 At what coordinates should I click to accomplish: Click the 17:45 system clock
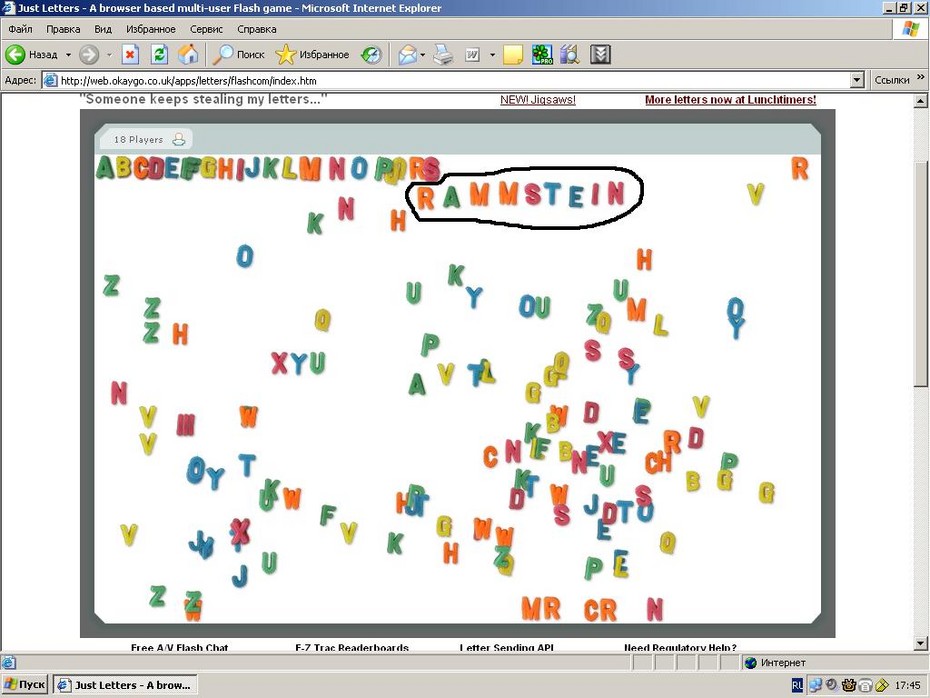[907, 686]
